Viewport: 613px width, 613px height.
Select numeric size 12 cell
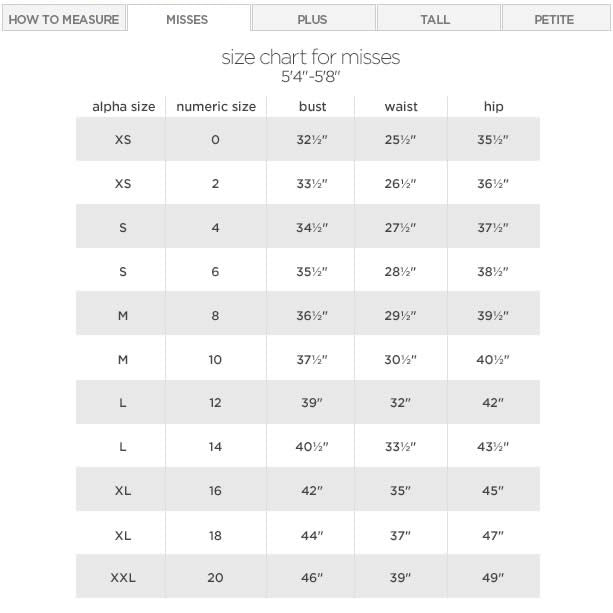tap(215, 403)
